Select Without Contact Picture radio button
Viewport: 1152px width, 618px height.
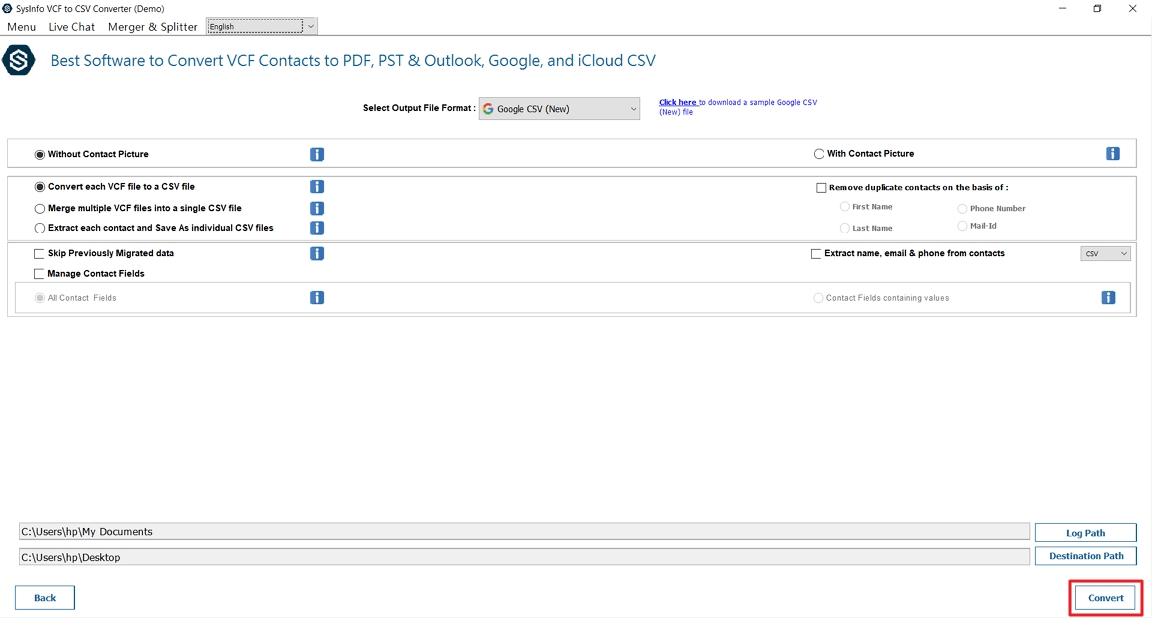click(x=40, y=154)
